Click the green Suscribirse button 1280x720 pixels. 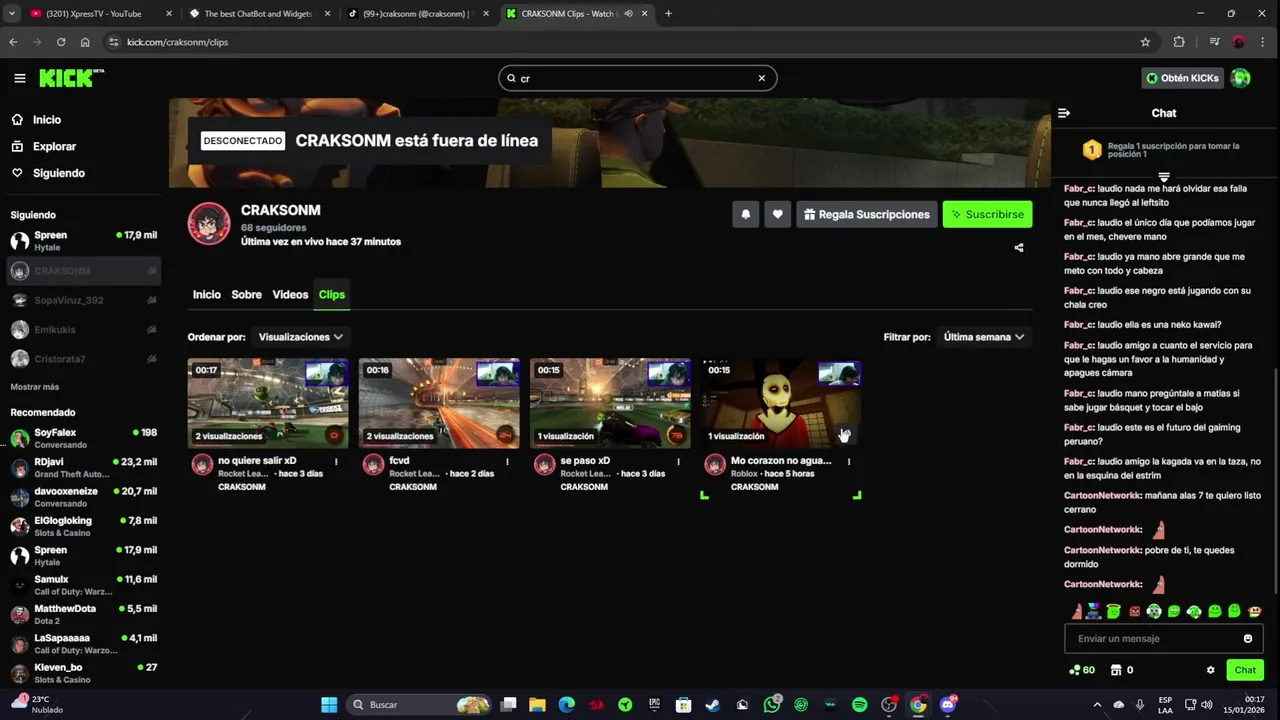pos(987,214)
